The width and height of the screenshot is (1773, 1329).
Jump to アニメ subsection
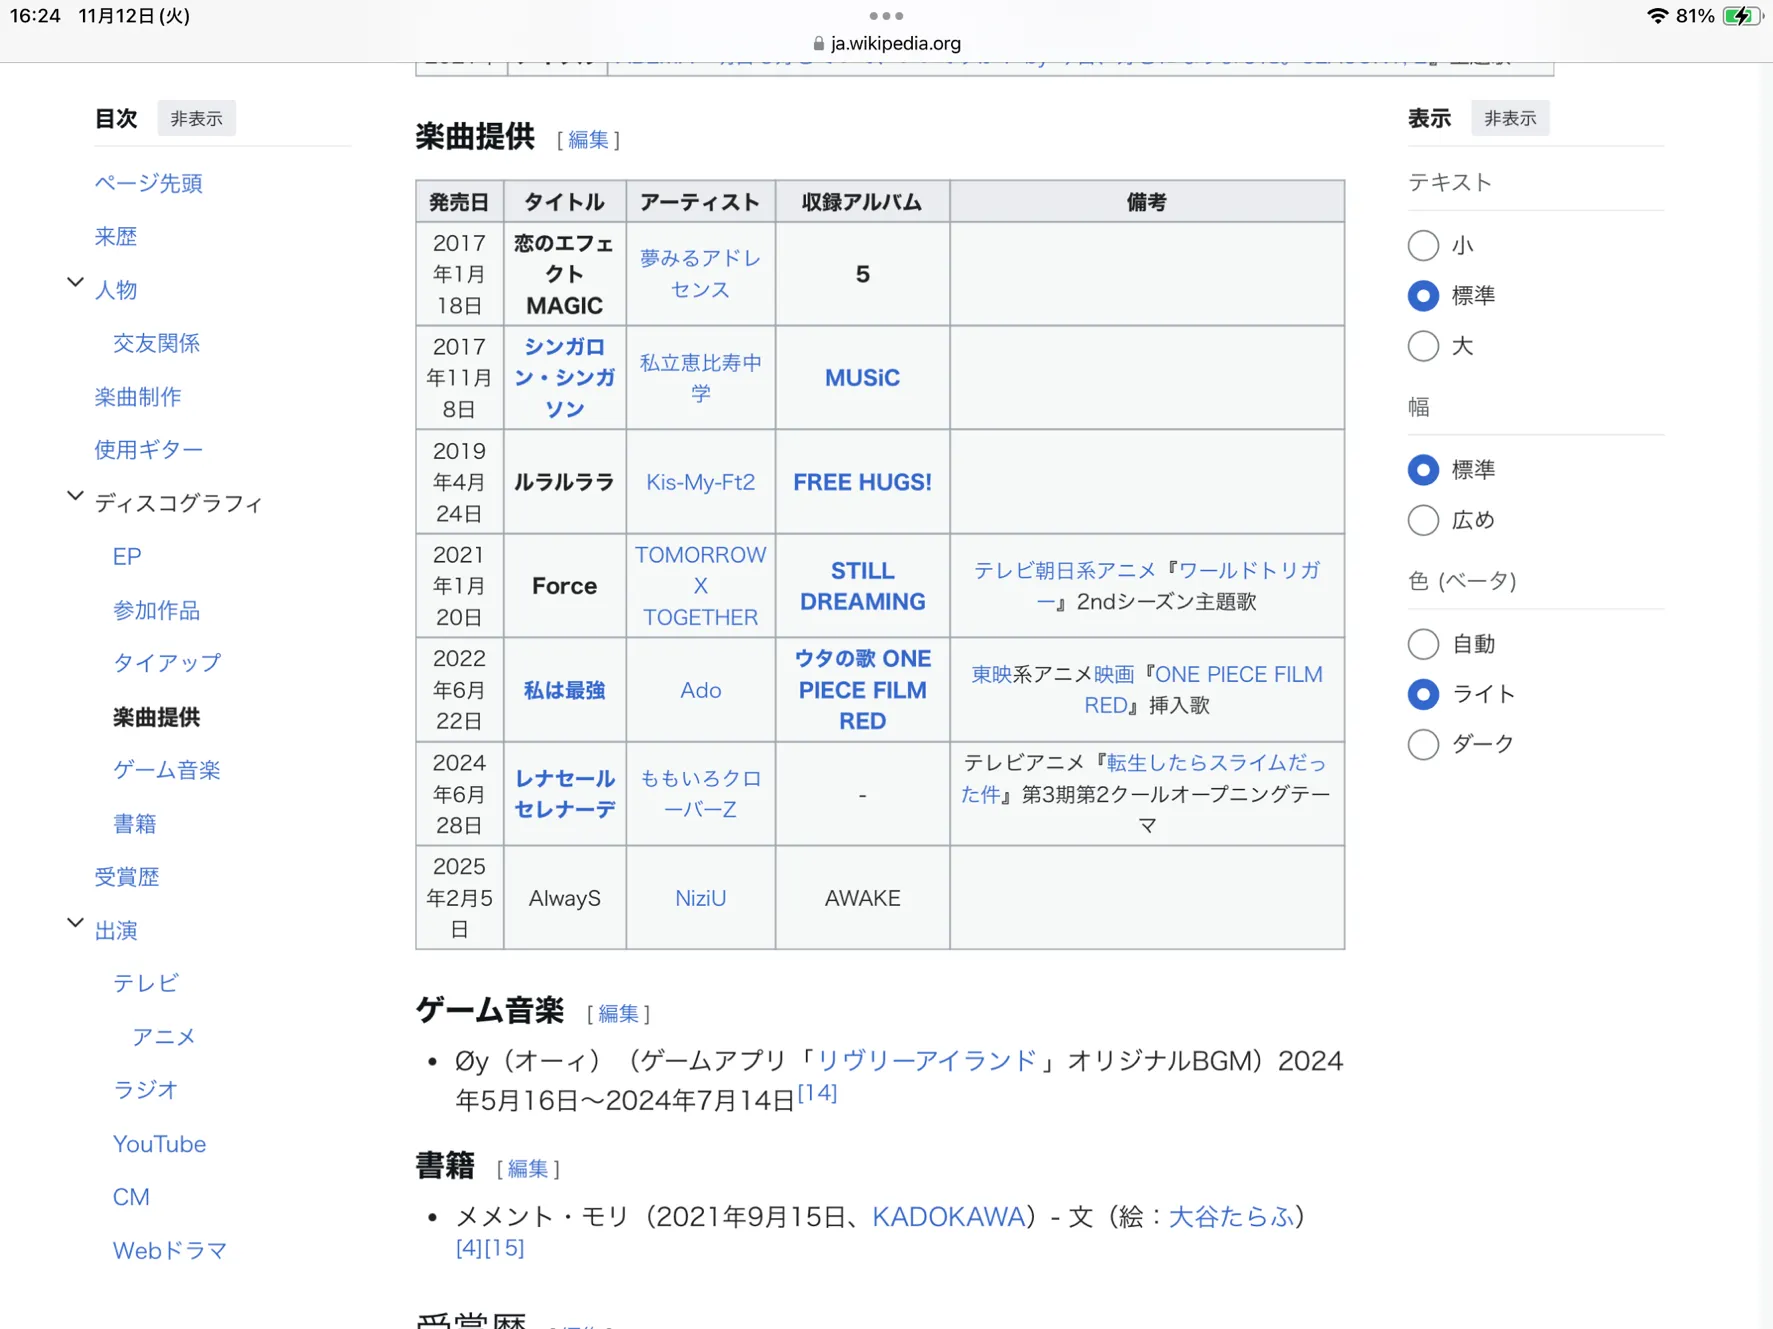point(164,1037)
